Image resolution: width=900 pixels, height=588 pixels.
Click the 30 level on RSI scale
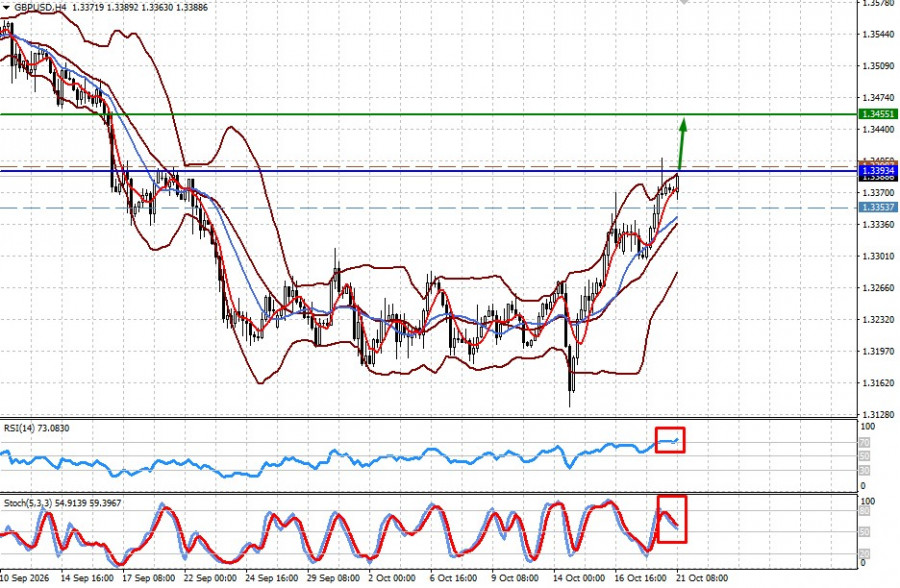(864, 470)
